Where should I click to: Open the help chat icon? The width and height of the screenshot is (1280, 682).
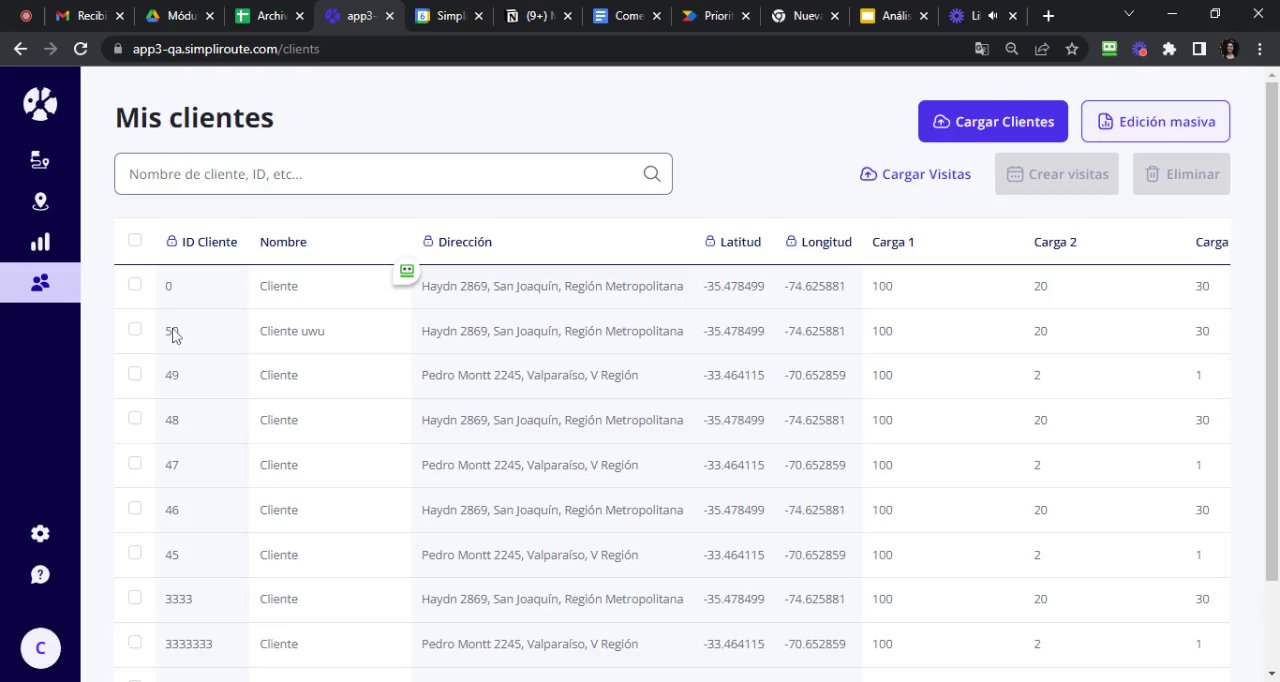tap(40, 575)
